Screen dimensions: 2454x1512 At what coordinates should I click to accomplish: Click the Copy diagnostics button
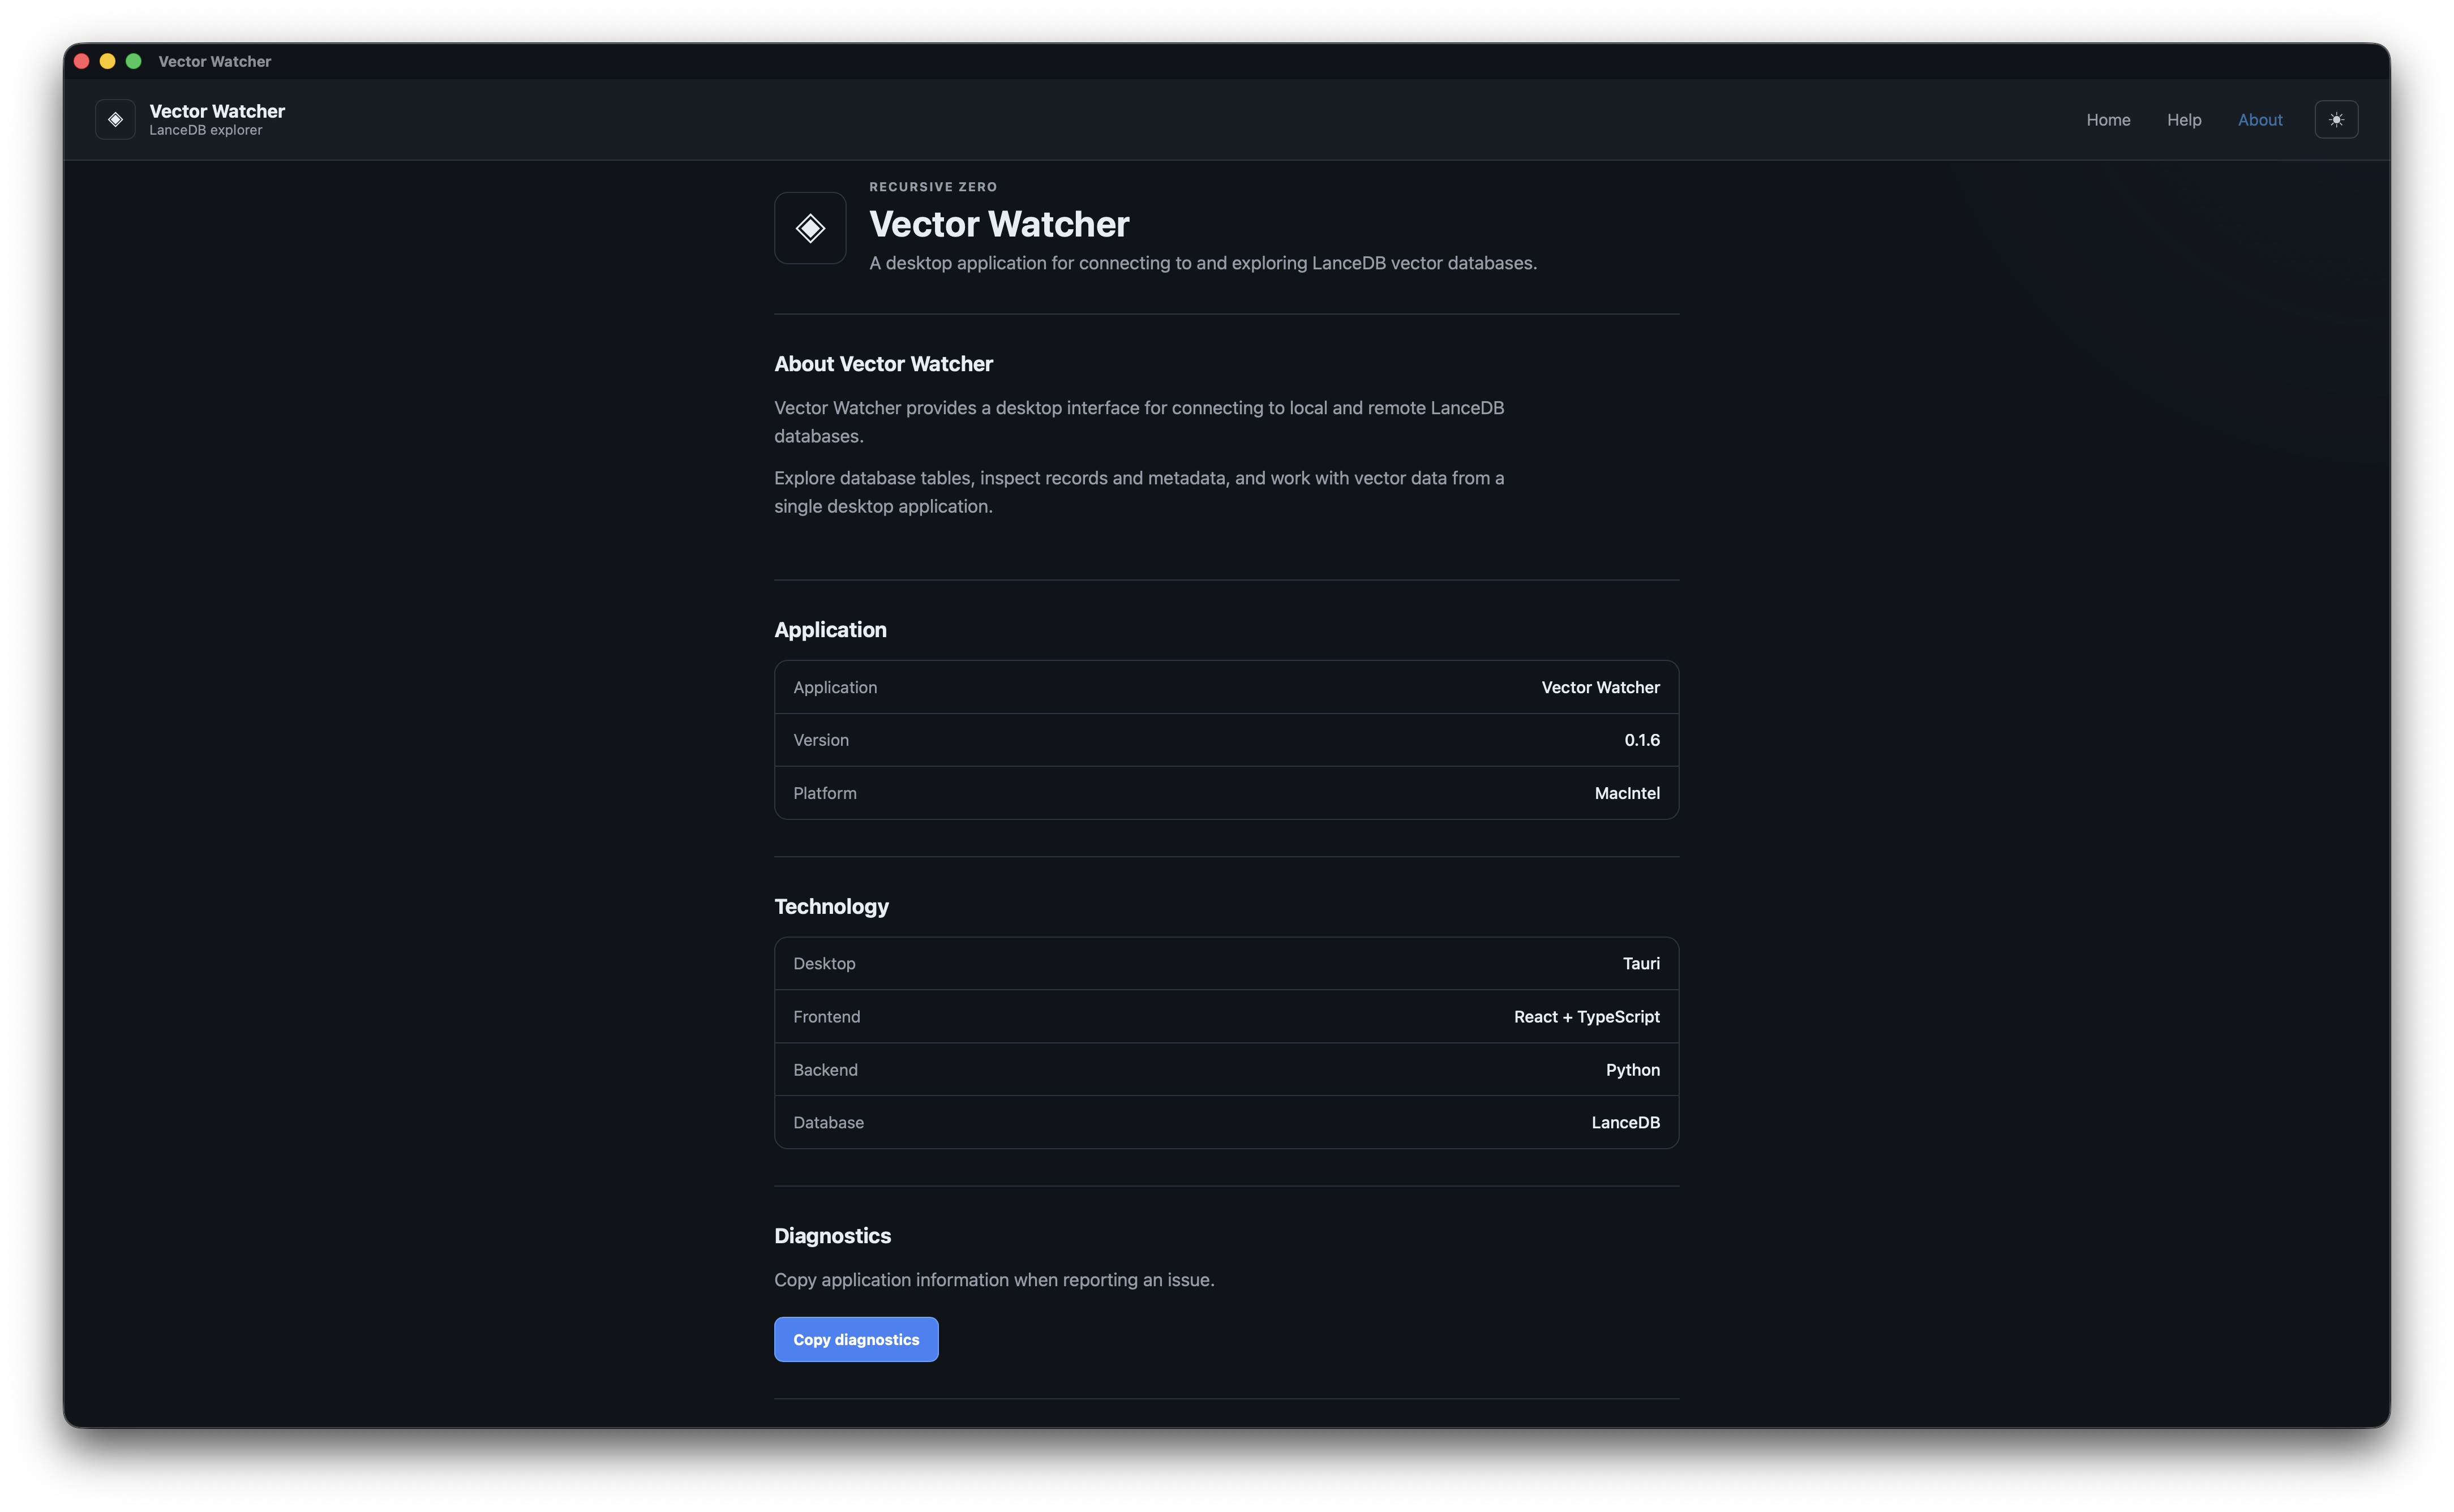pos(856,1339)
